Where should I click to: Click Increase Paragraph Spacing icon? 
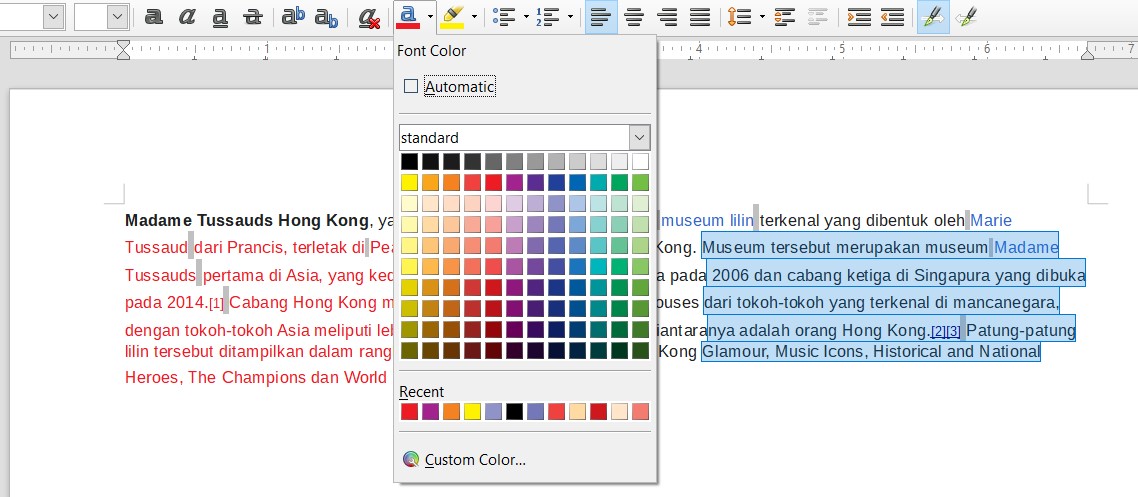point(785,17)
